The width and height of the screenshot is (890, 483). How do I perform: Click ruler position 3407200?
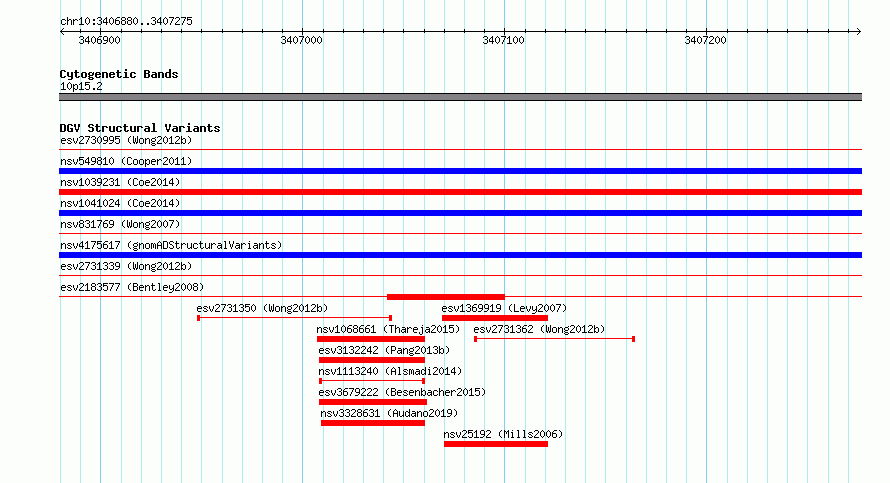click(x=706, y=40)
